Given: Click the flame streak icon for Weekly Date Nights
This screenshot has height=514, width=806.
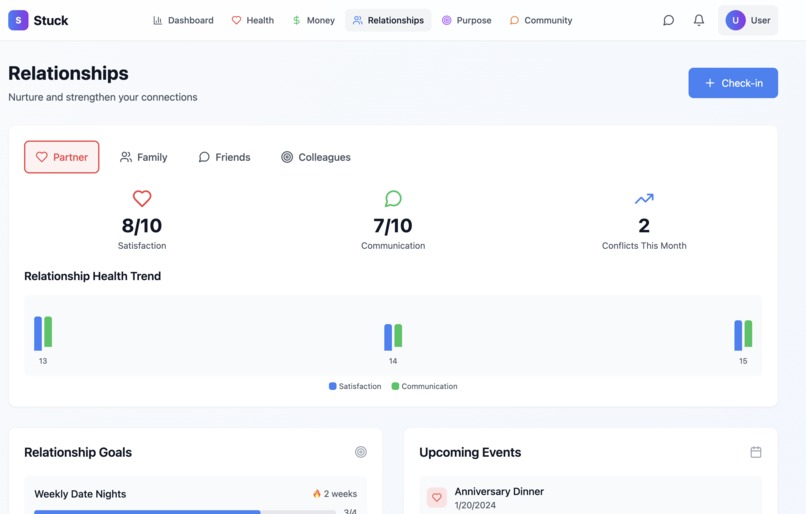Looking at the screenshot, I should [x=317, y=493].
